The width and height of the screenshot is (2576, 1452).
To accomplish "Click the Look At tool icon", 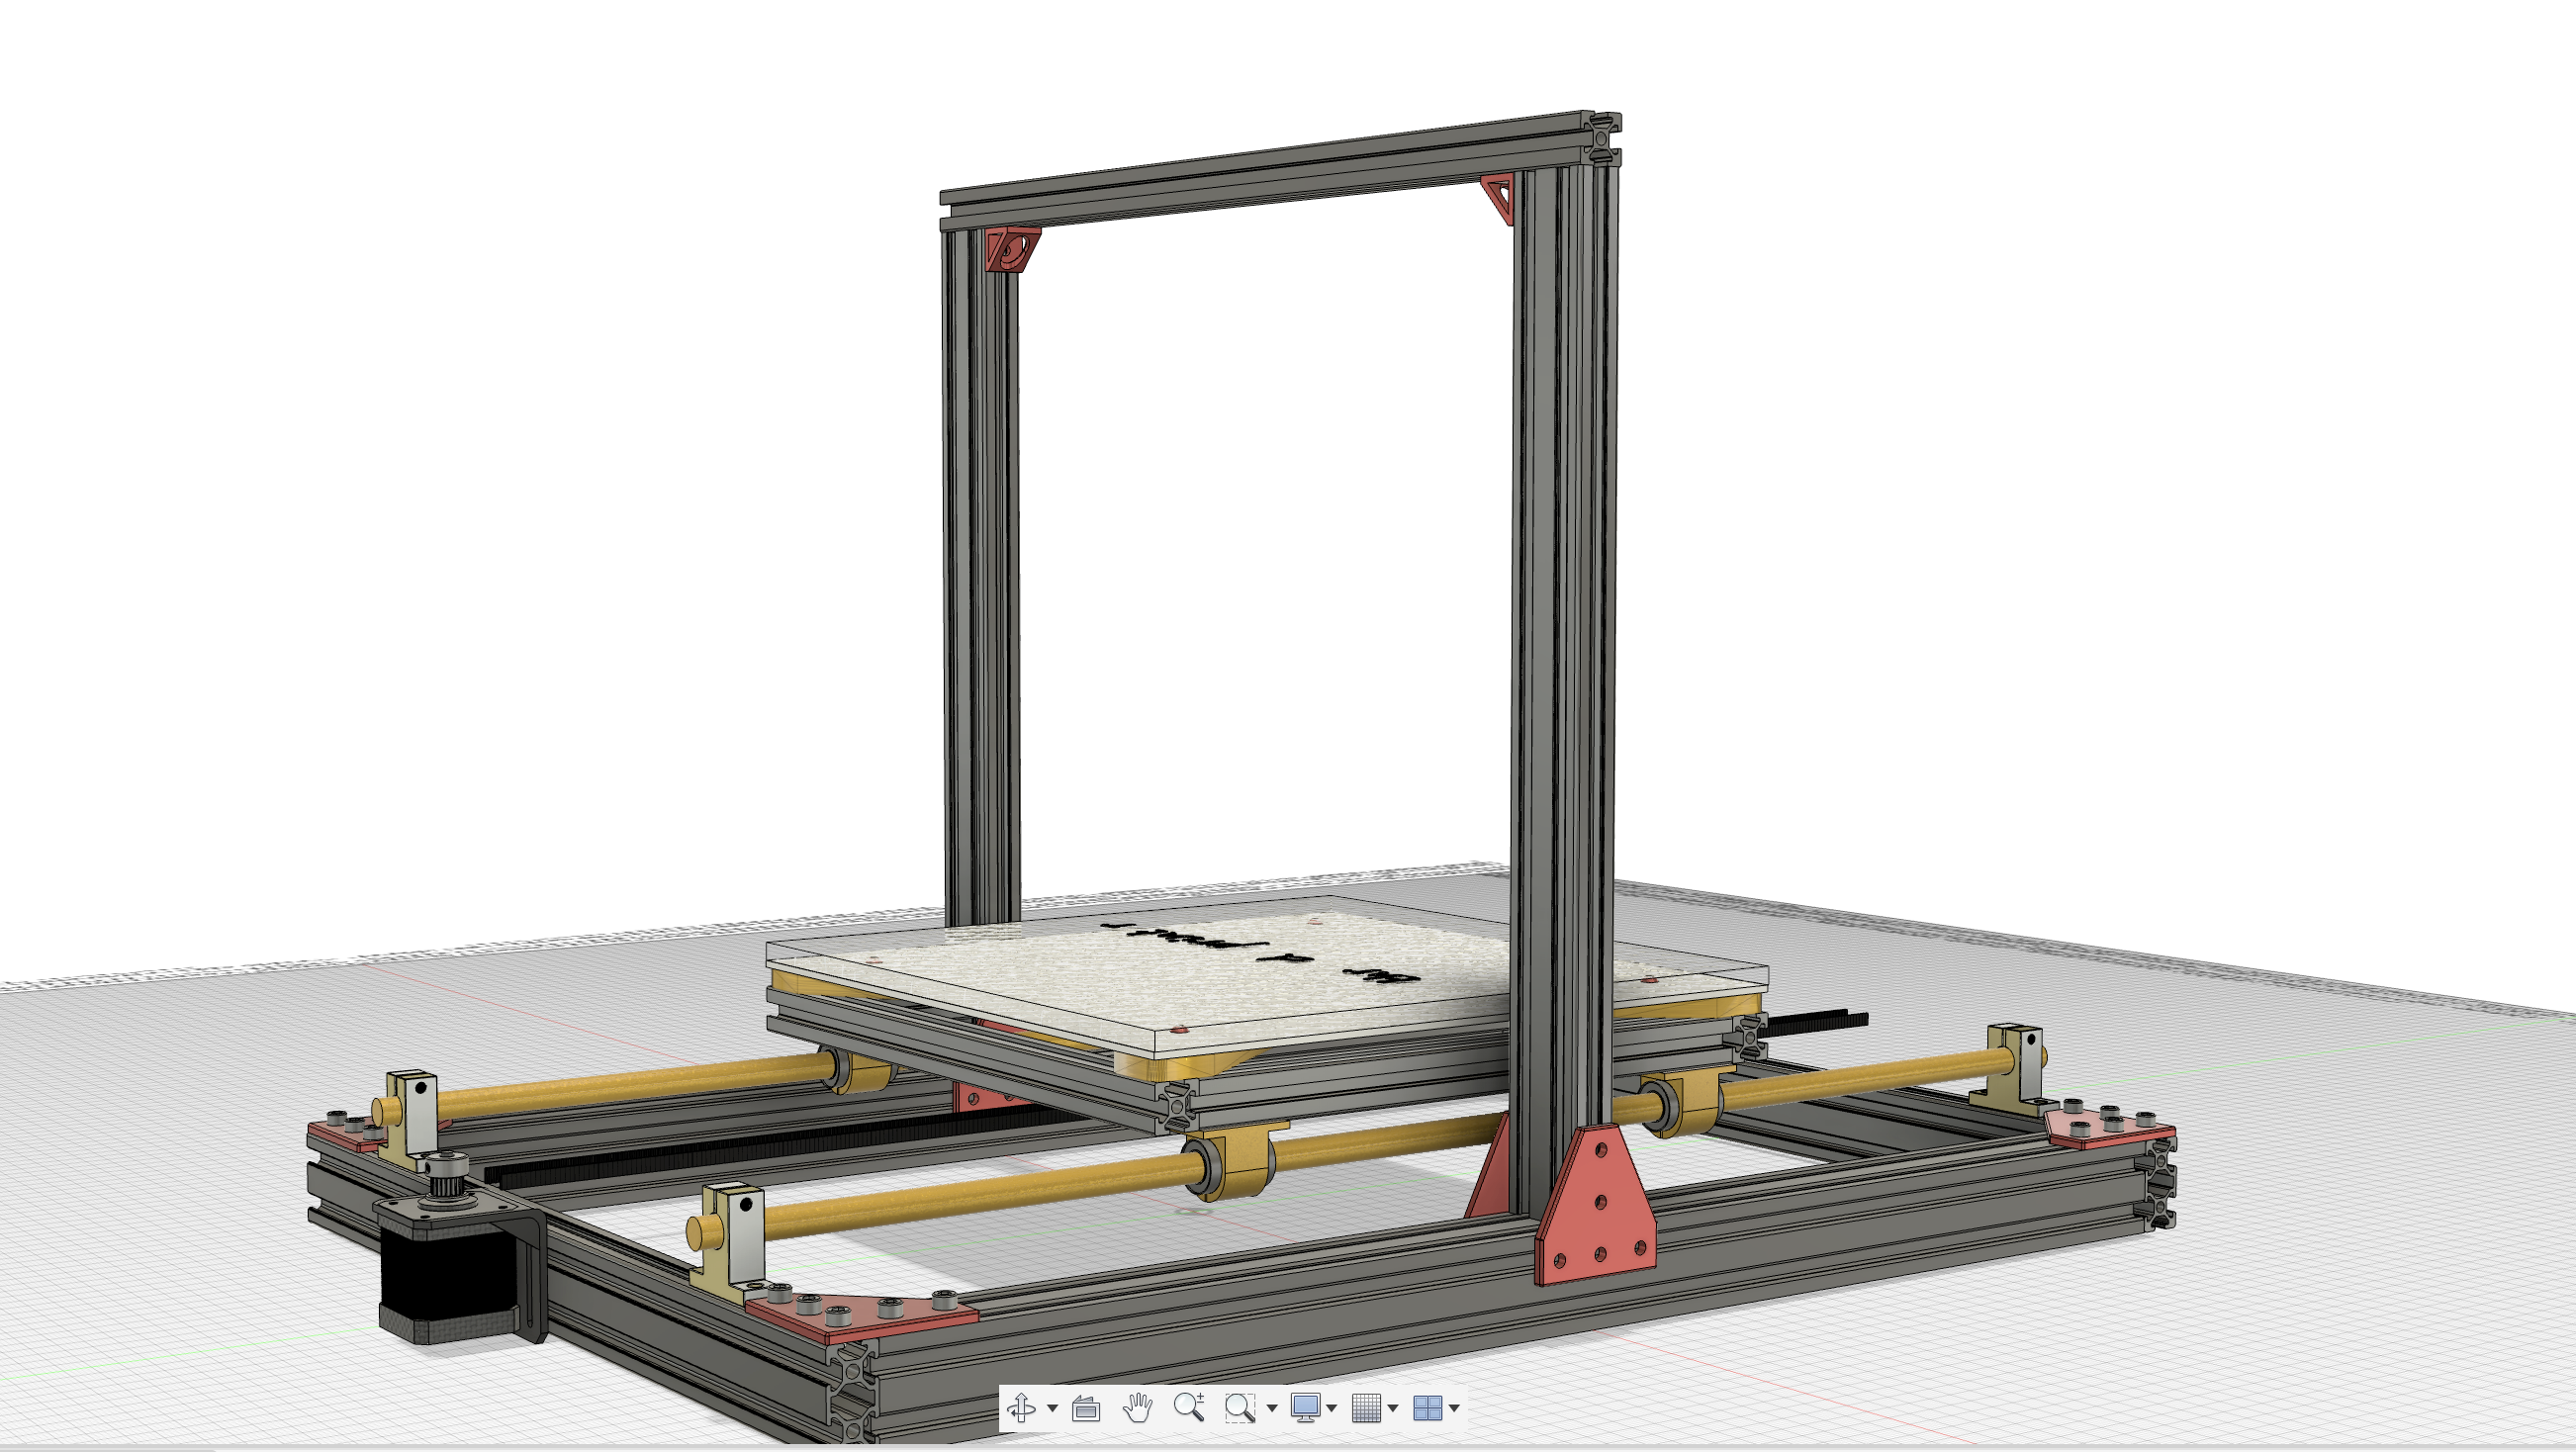I will pos(1085,1409).
